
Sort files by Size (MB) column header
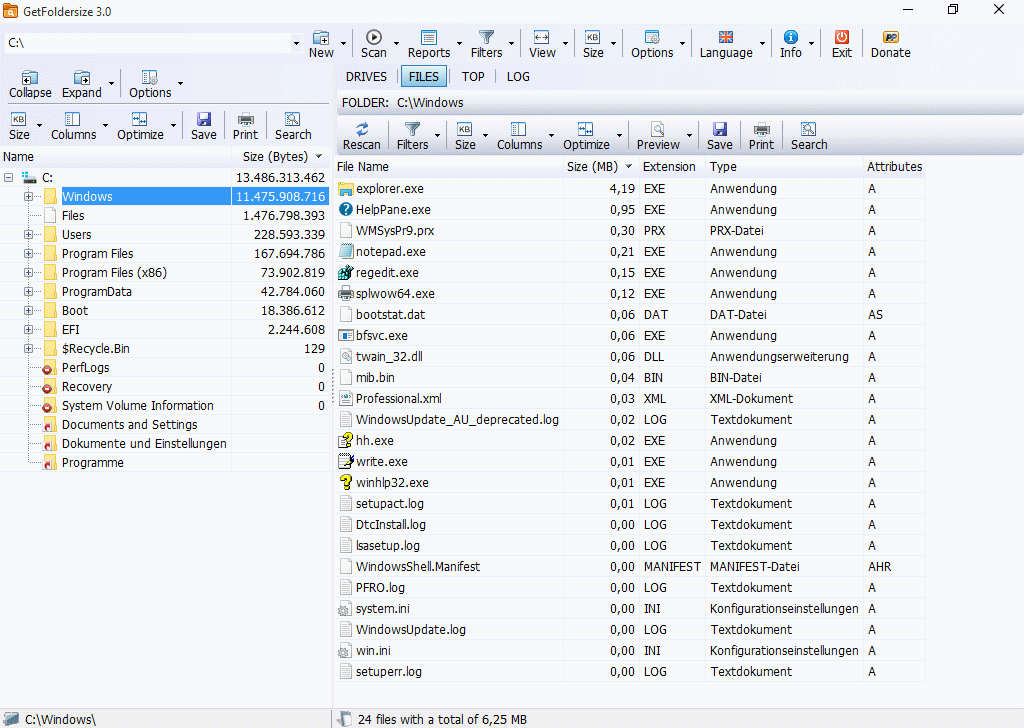point(599,166)
